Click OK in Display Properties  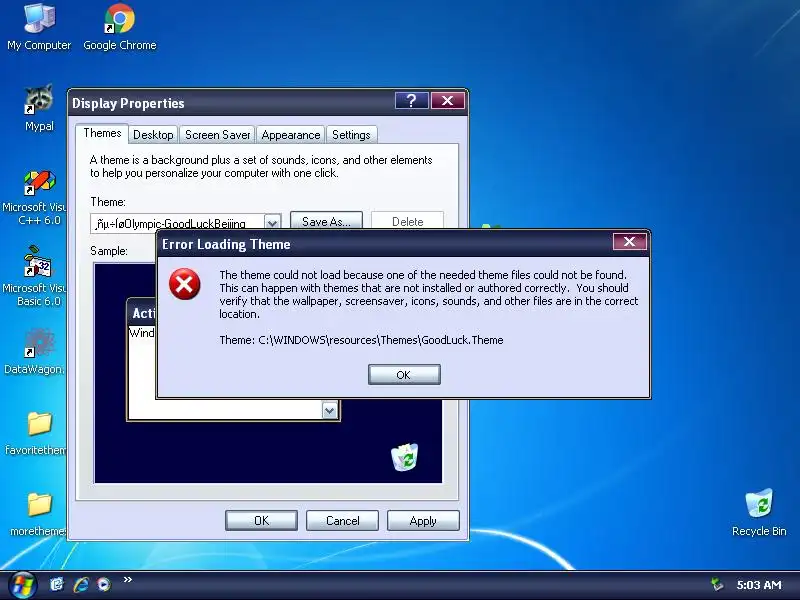(x=261, y=520)
